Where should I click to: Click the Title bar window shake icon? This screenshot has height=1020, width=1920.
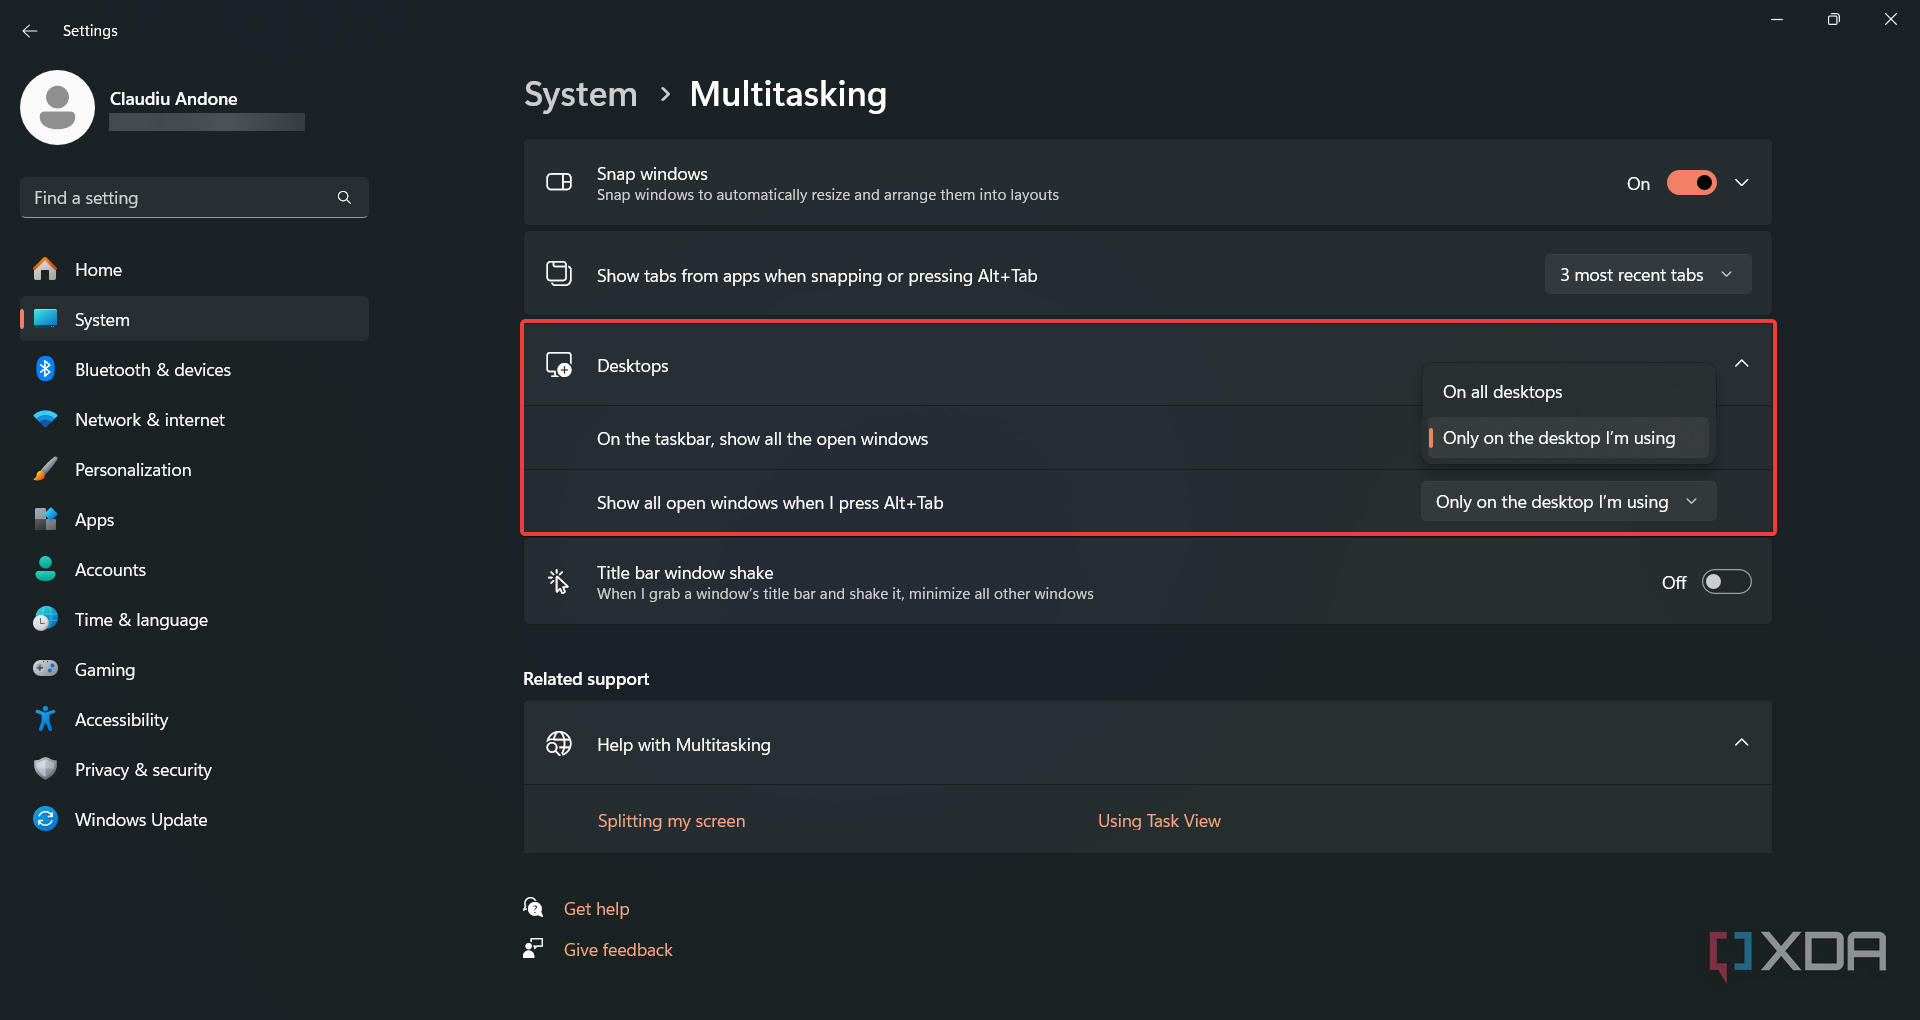pyautogui.click(x=559, y=581)
